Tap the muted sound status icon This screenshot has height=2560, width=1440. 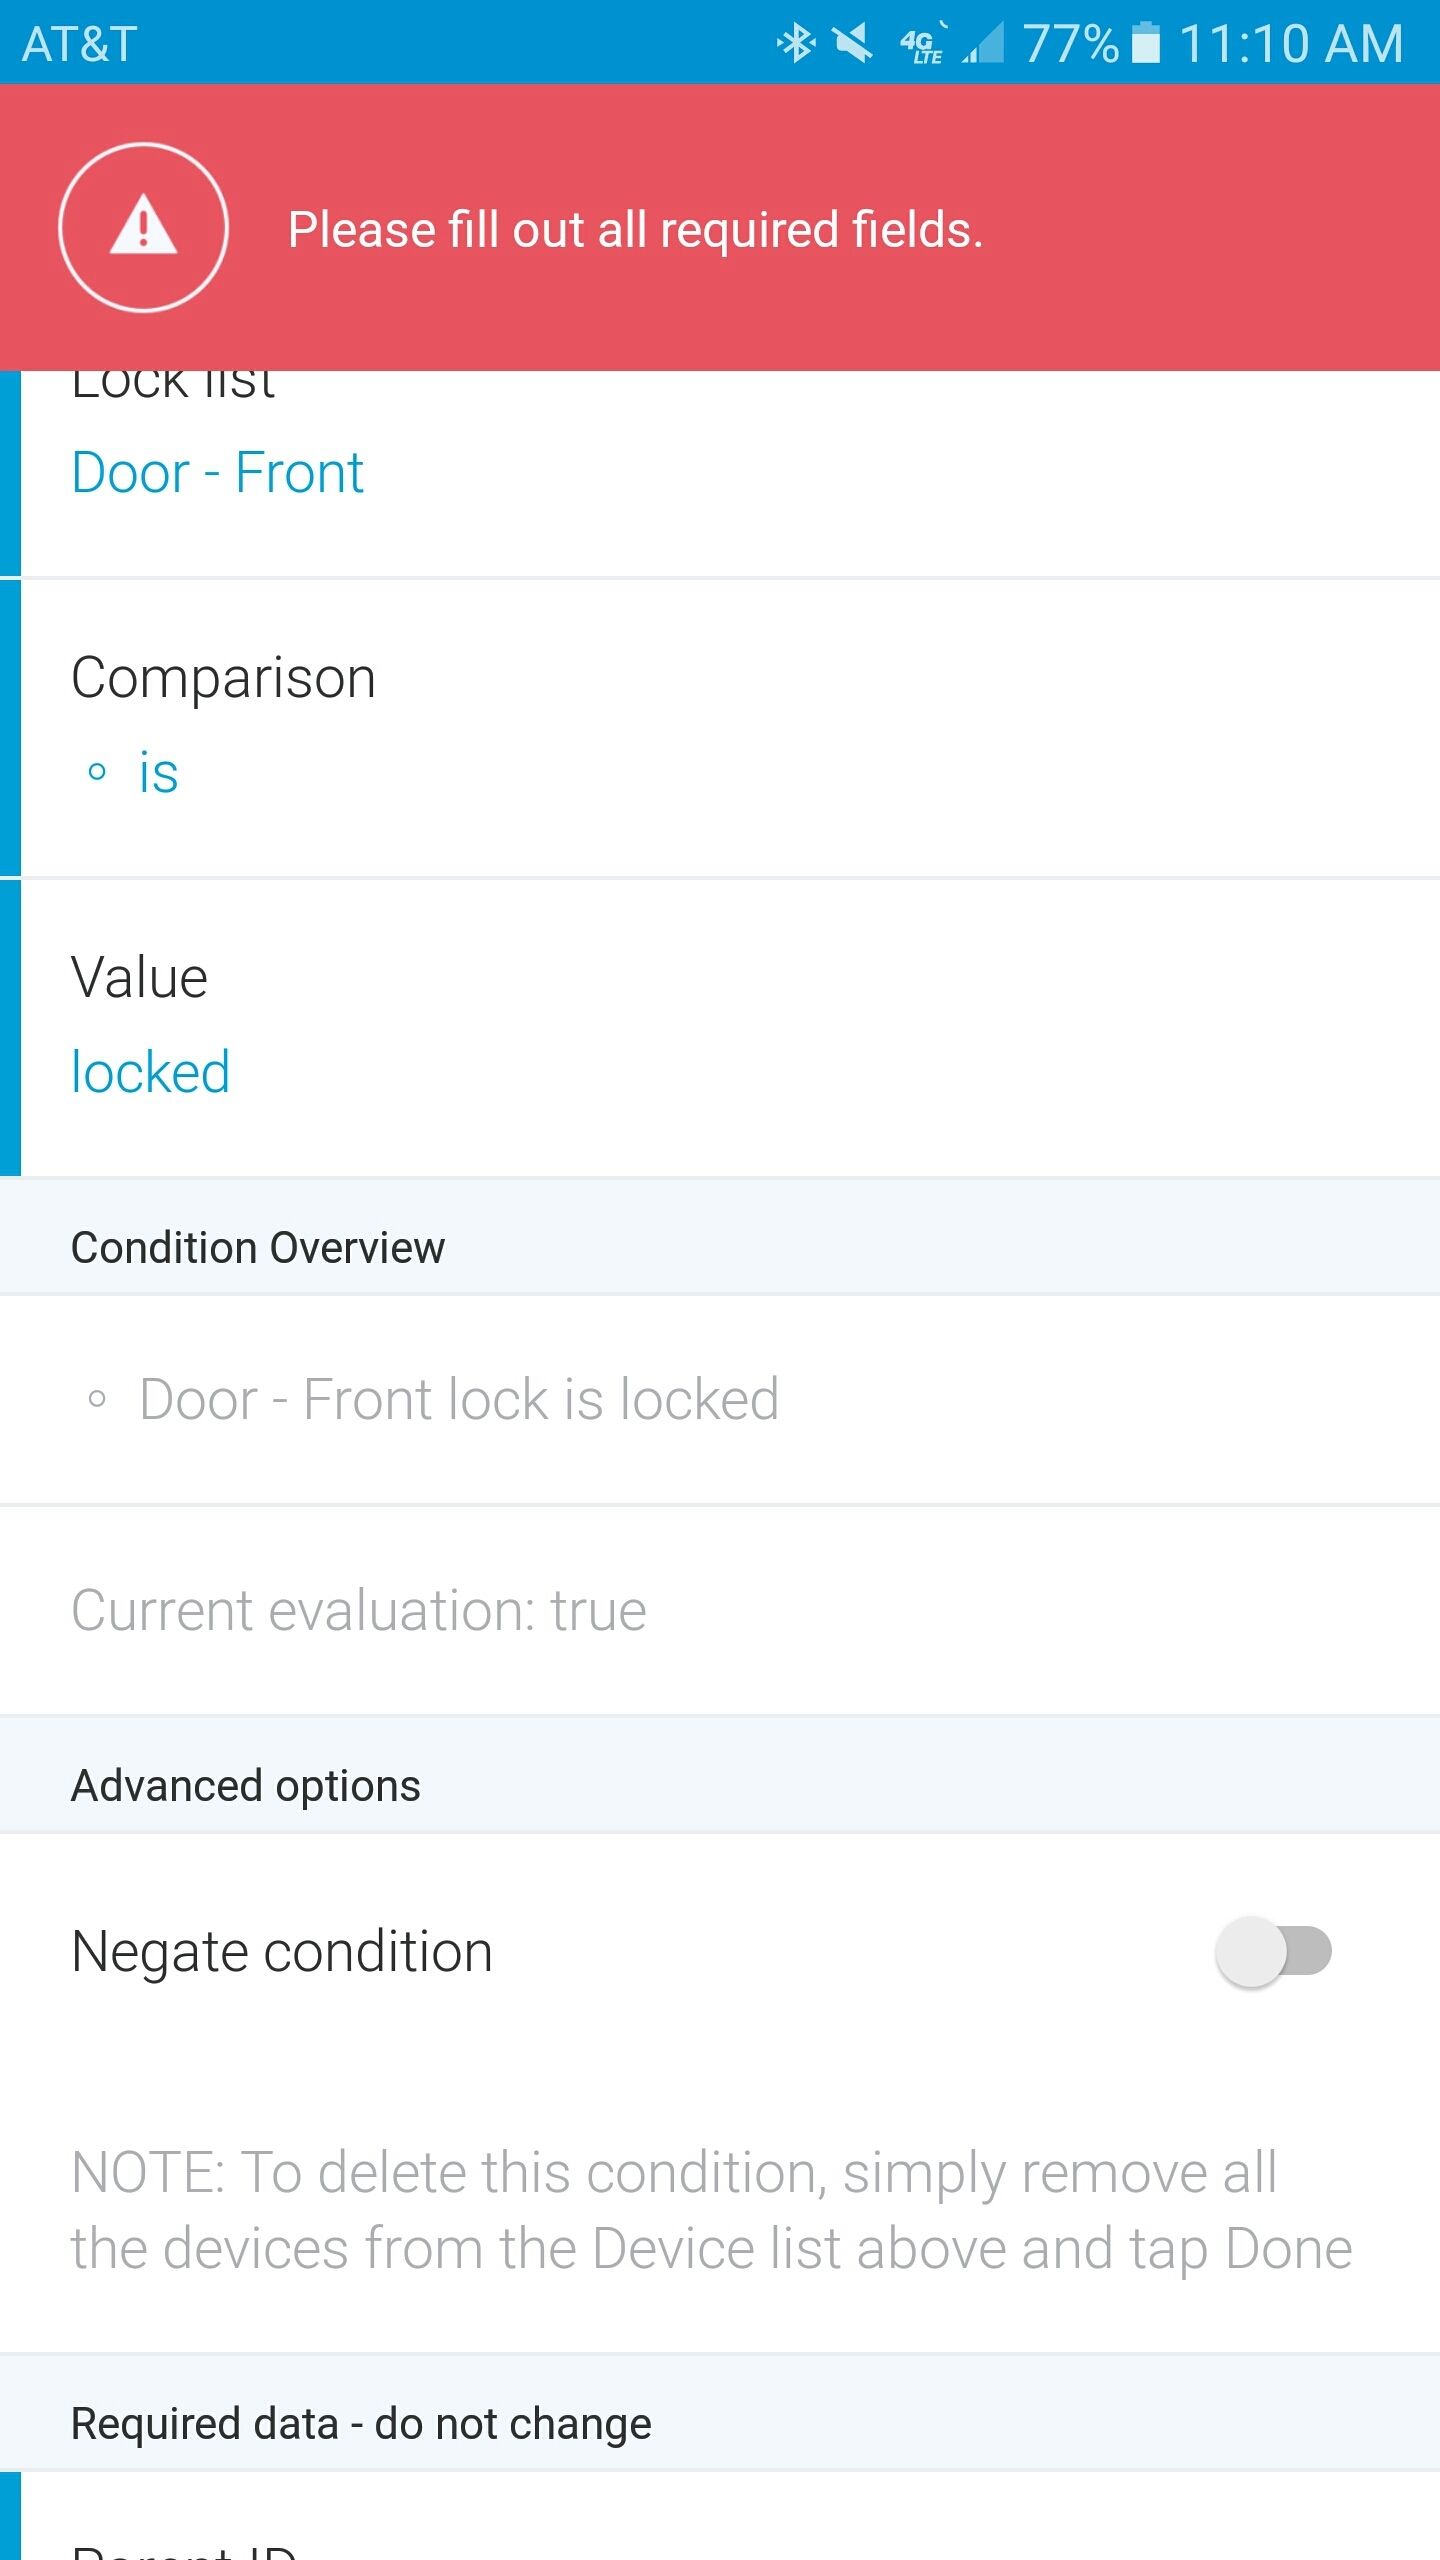853,43
